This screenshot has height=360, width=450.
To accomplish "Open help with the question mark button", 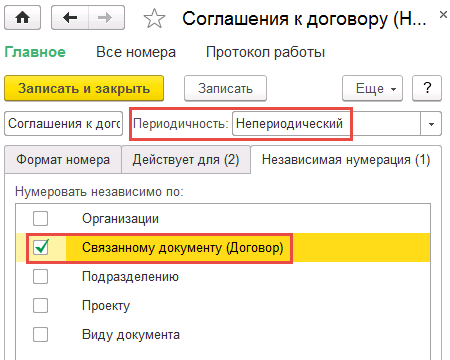I will point(427,88).
